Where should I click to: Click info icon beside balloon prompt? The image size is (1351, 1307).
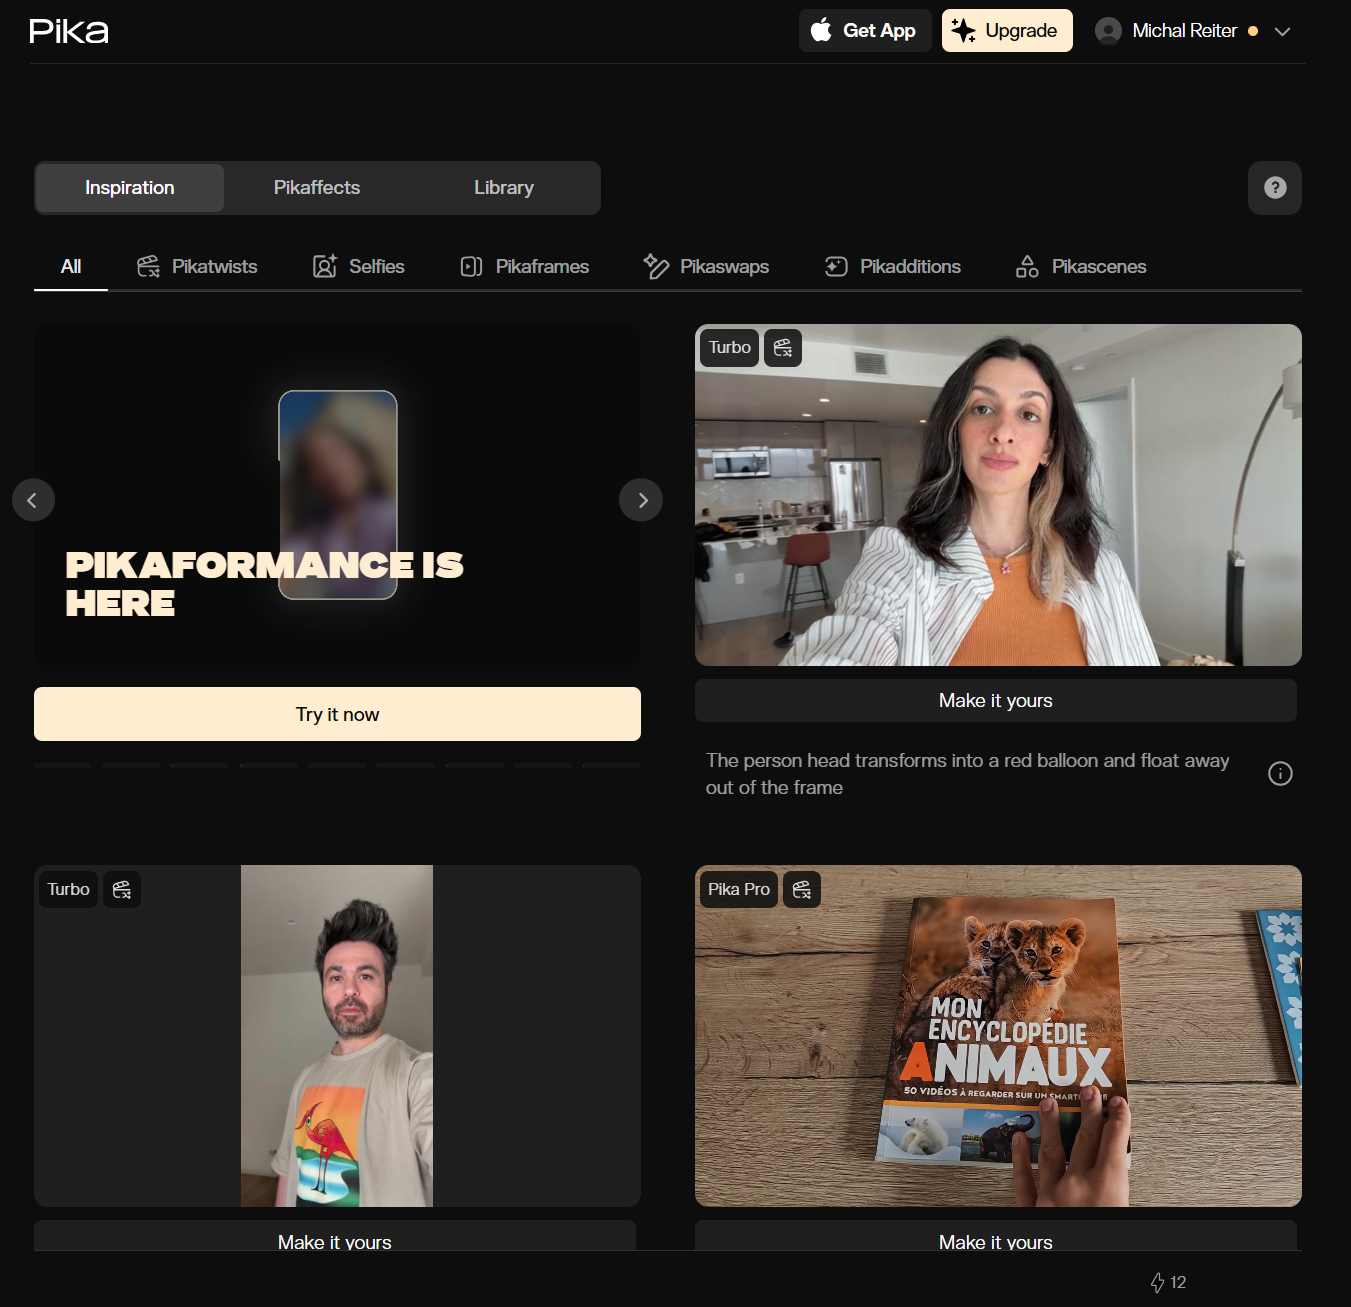point(1279,774)
